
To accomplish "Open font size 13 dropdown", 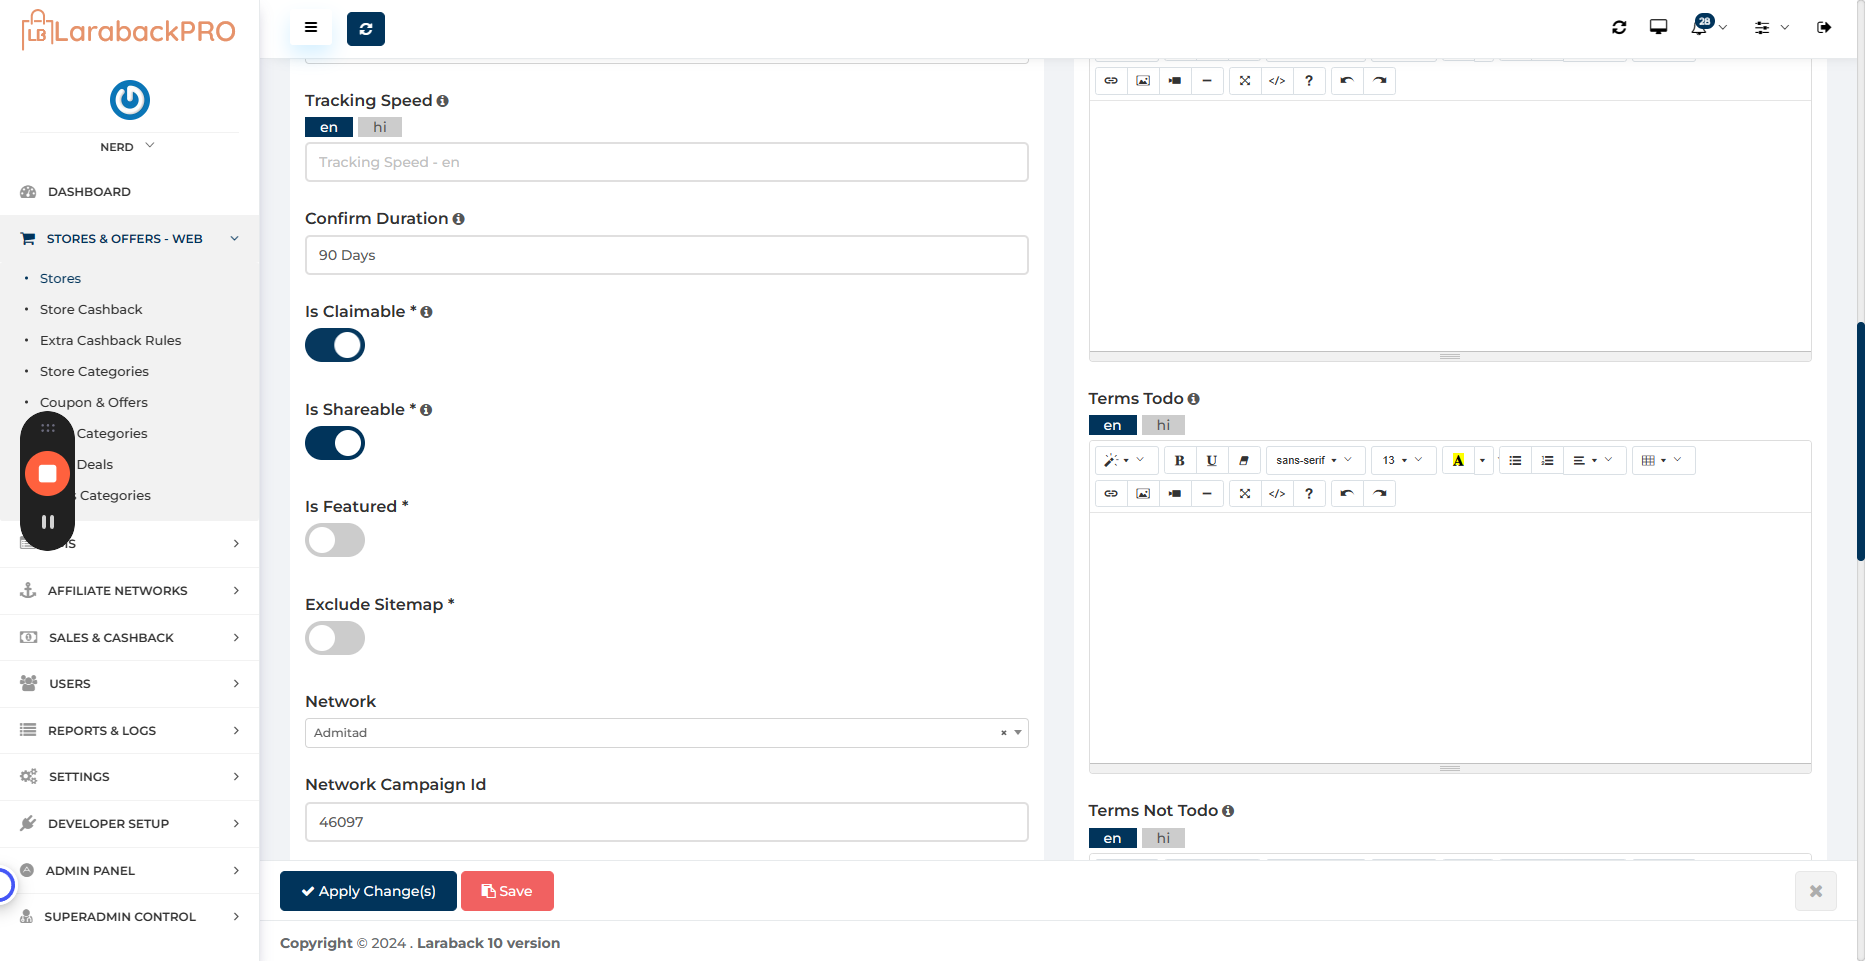I will click(1403, 460).
